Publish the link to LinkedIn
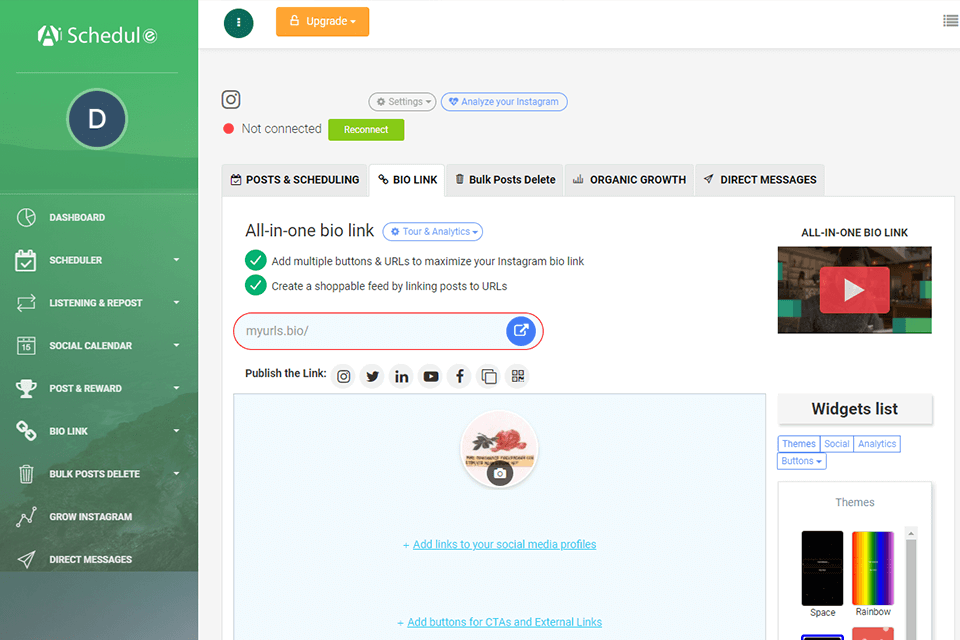This screenshot has width=960, height=640. click(x=402, y=376)
